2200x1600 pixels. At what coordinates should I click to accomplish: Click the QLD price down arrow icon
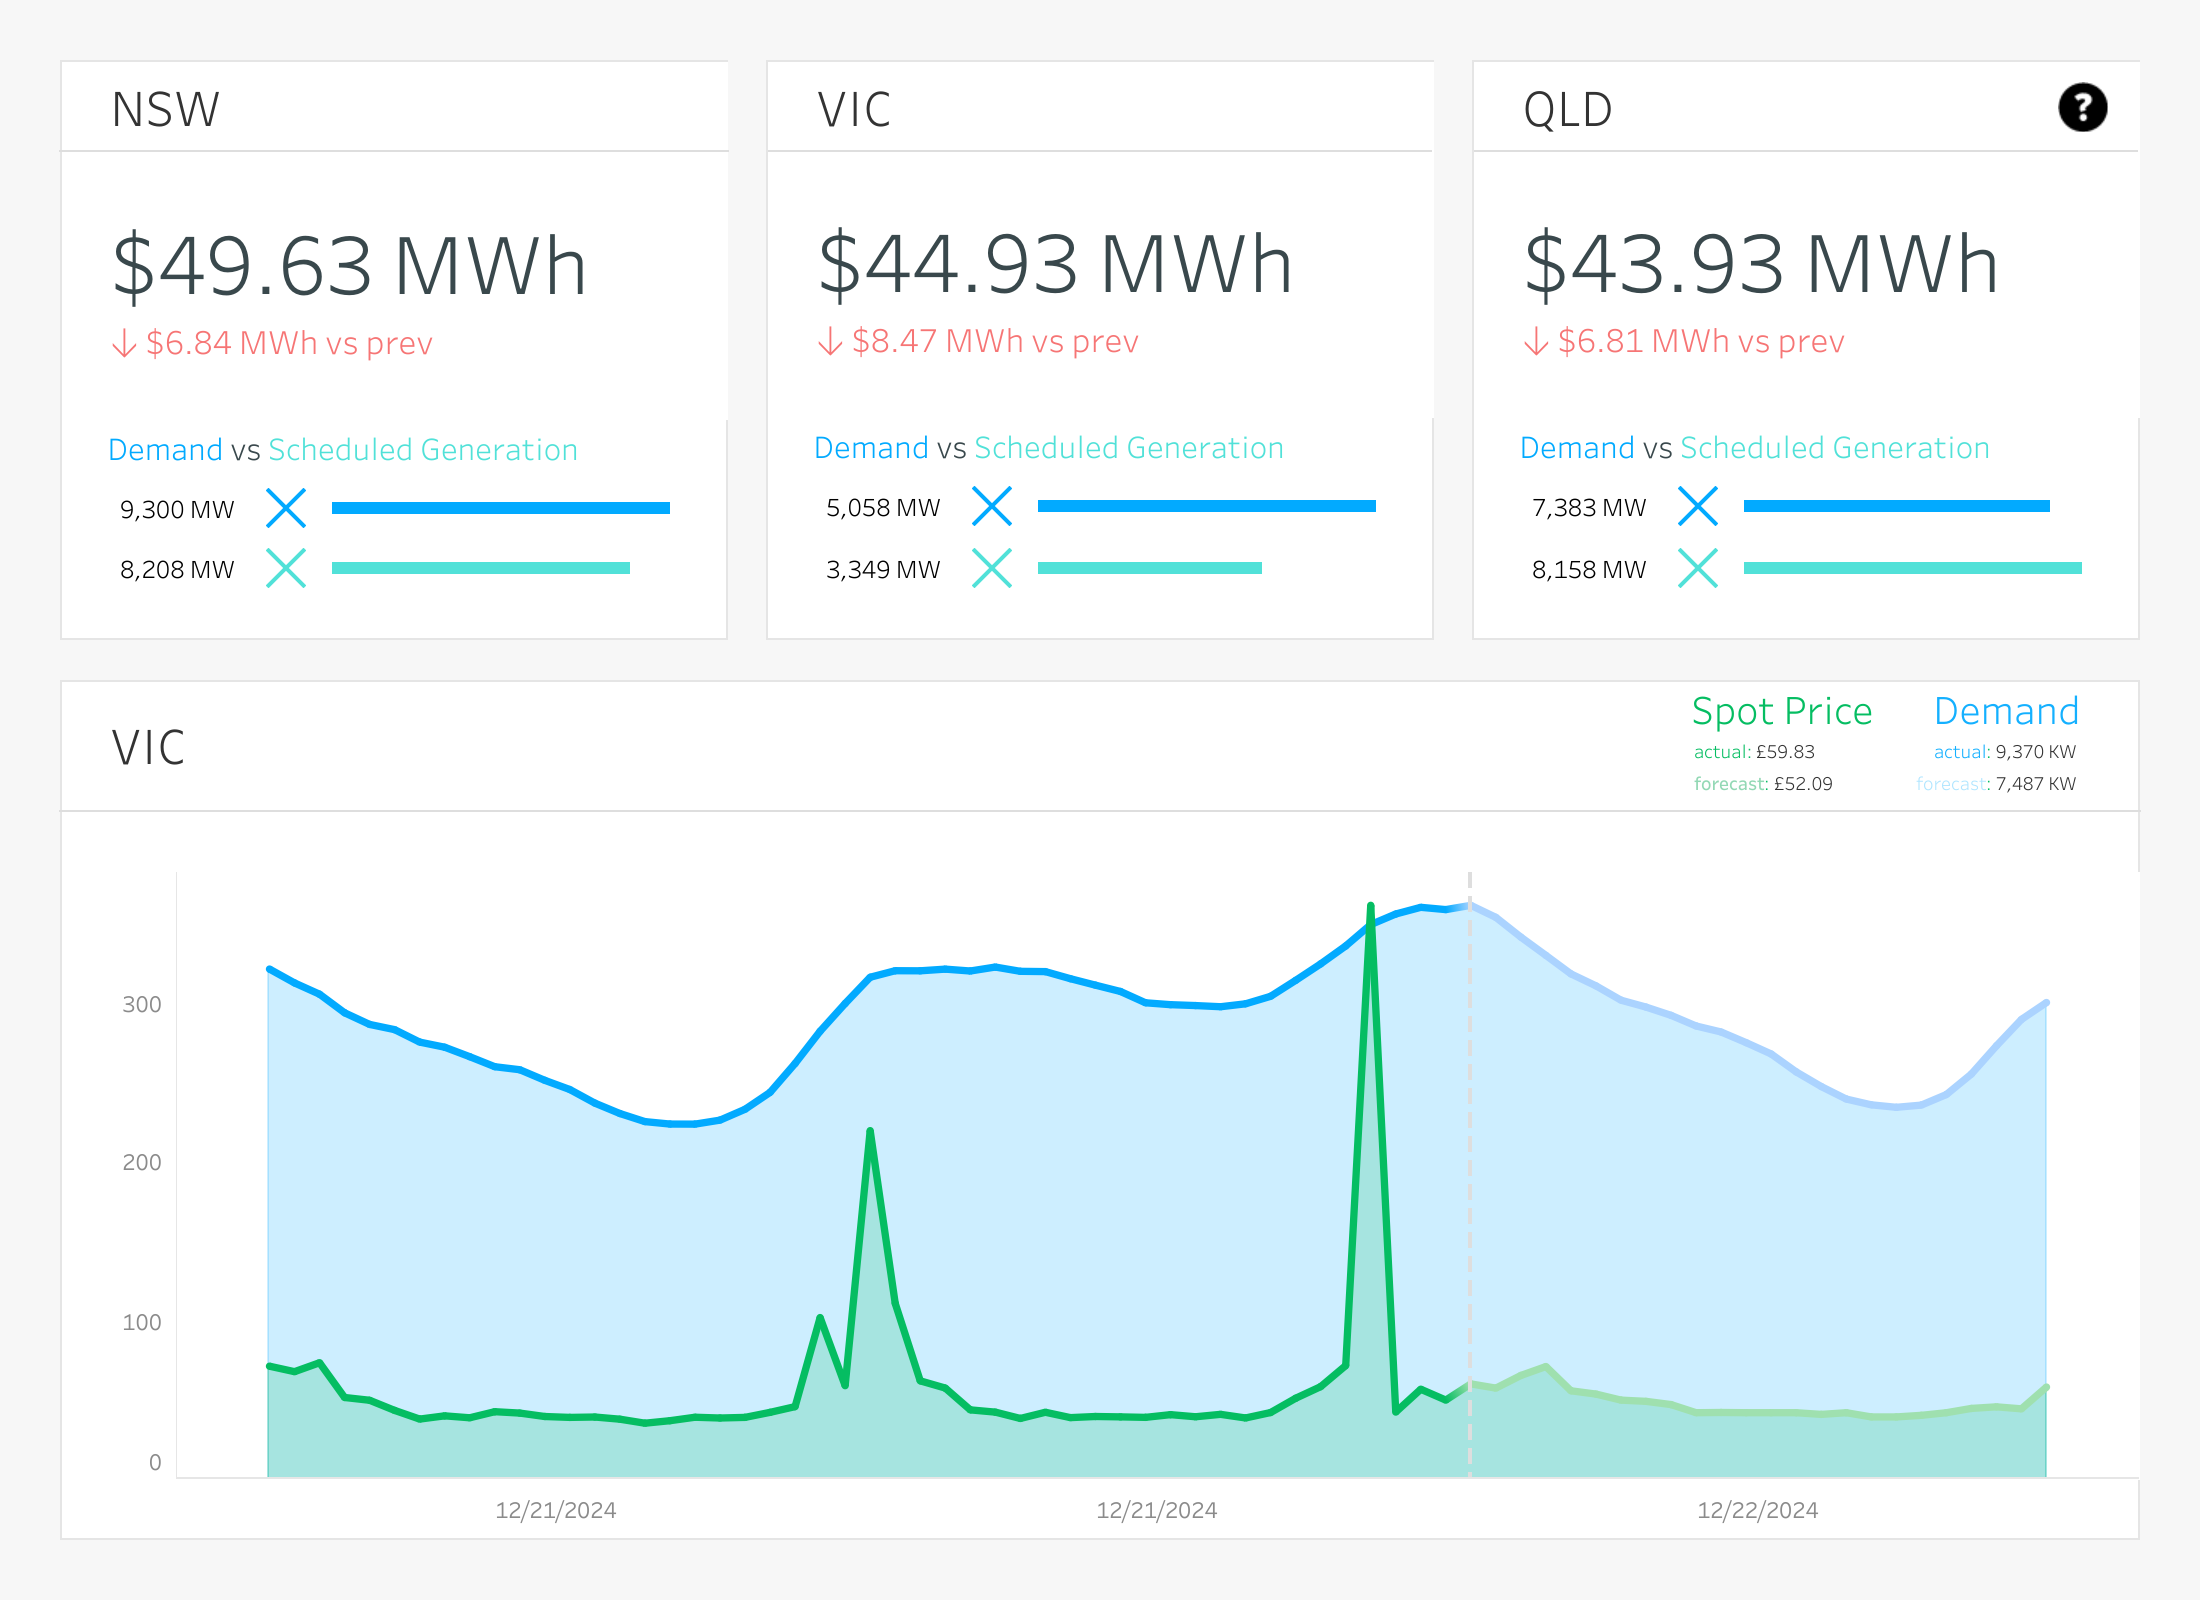1536,341
